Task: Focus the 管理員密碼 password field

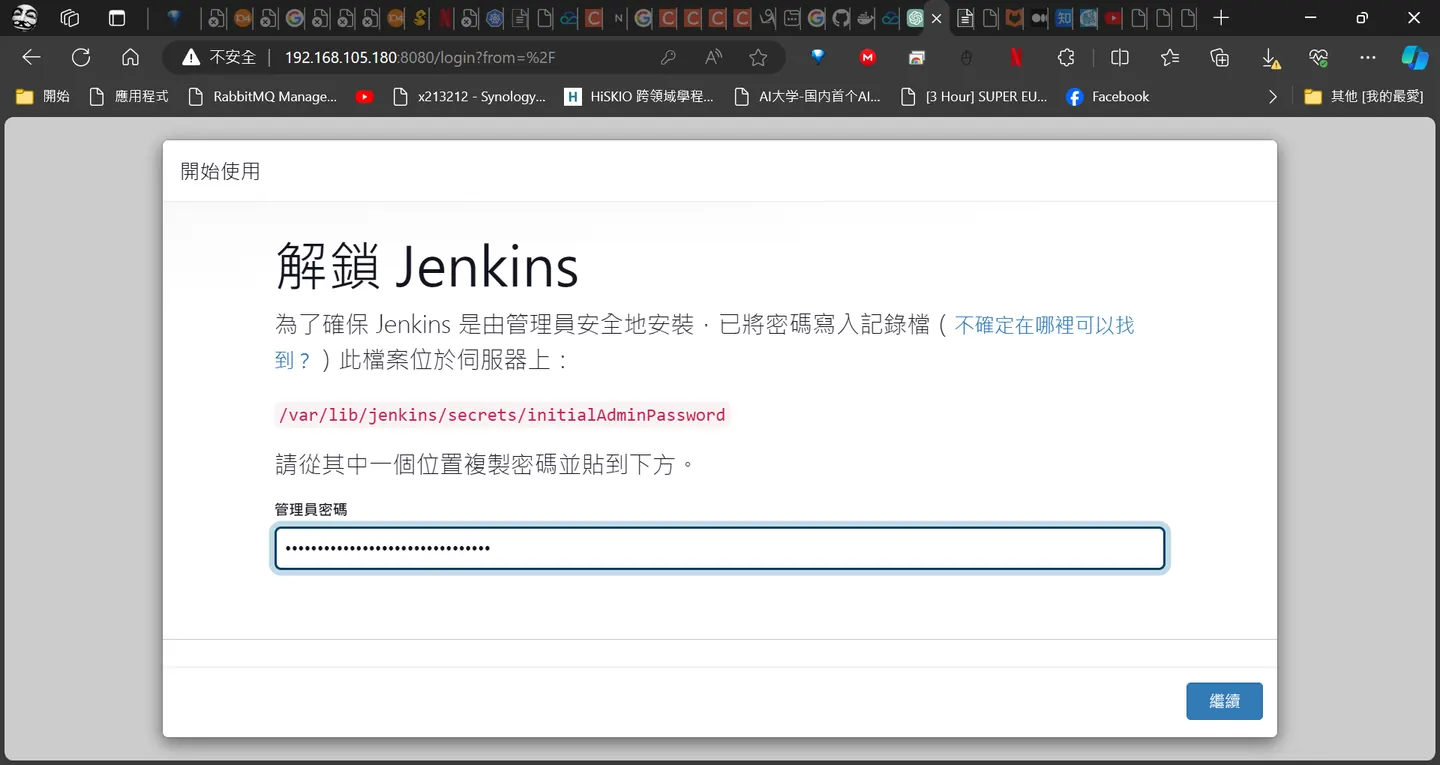Action: tap(720, 549)
